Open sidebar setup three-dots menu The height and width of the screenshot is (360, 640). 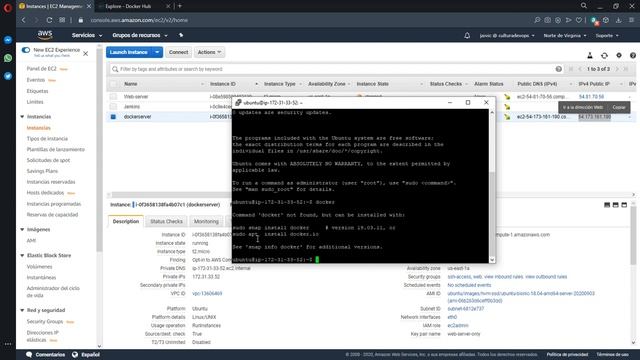tap(8, 344)
